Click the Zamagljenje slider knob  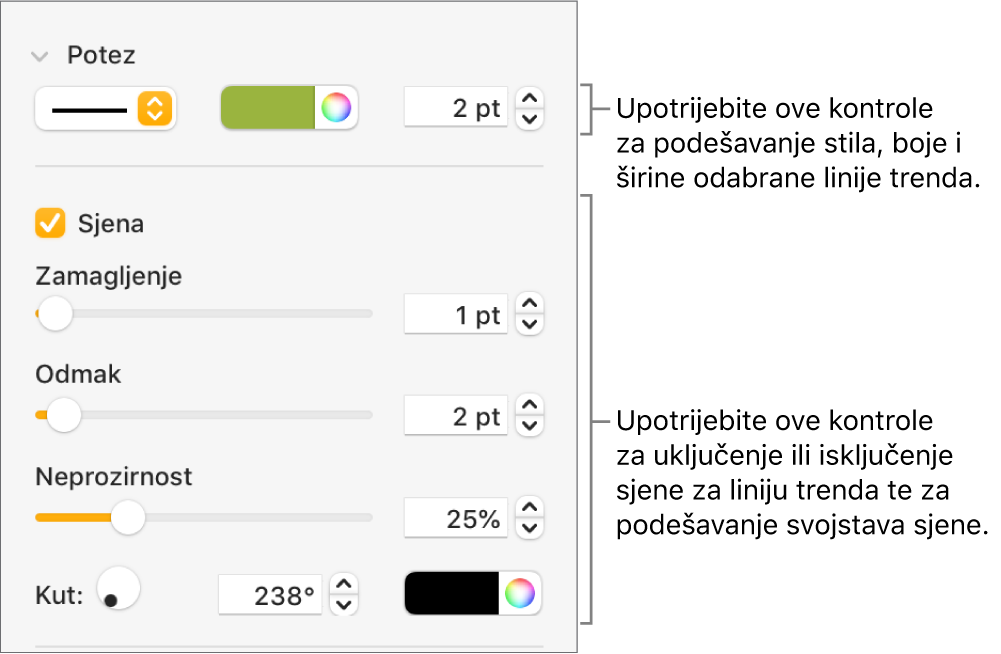55,313
